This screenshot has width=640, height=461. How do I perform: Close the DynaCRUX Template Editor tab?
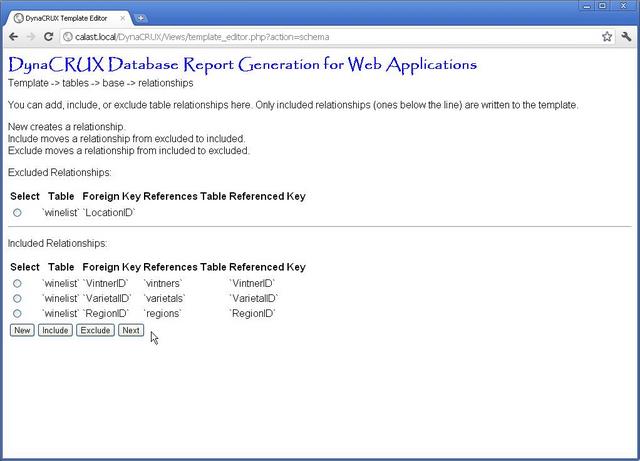tap(122, 18)
